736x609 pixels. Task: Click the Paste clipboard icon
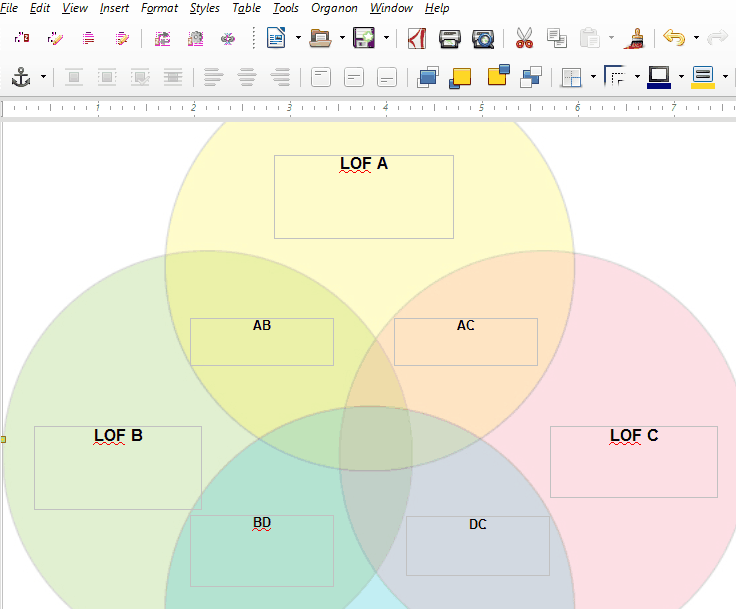[590, 38]
